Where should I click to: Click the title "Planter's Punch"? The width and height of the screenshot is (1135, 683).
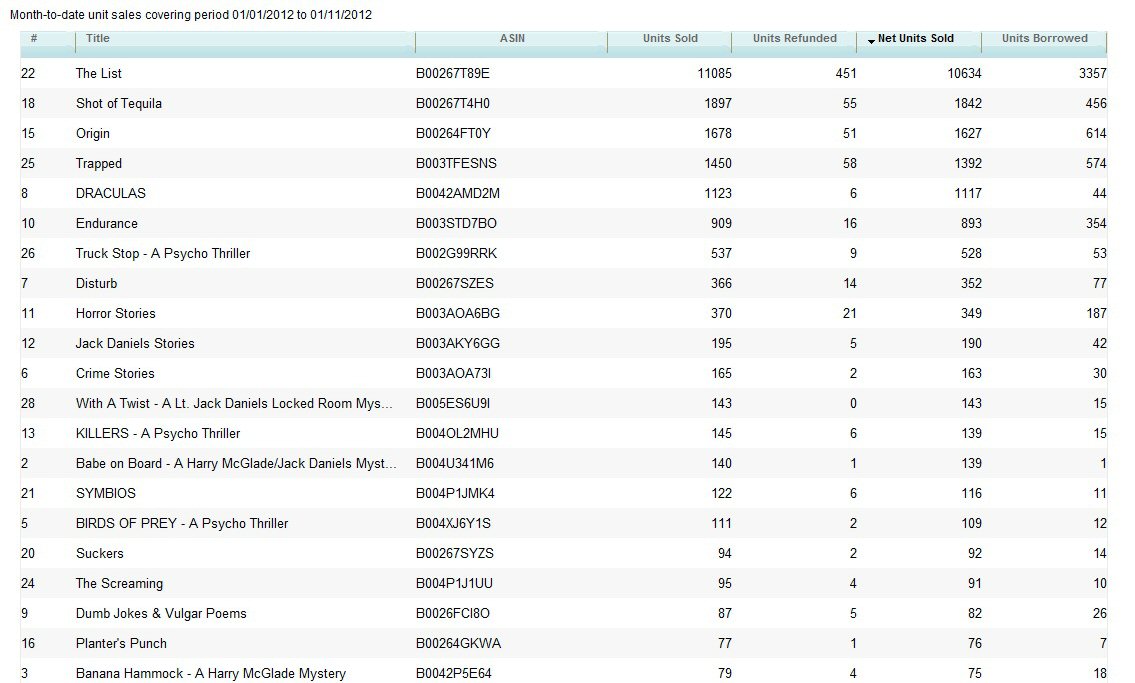121,644
